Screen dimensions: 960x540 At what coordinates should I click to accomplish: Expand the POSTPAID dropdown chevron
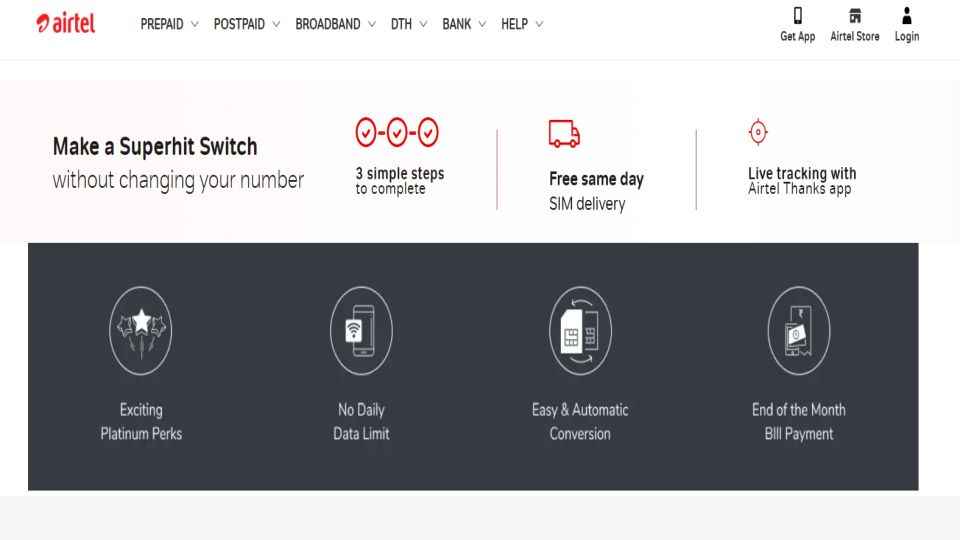click(276, 24)
